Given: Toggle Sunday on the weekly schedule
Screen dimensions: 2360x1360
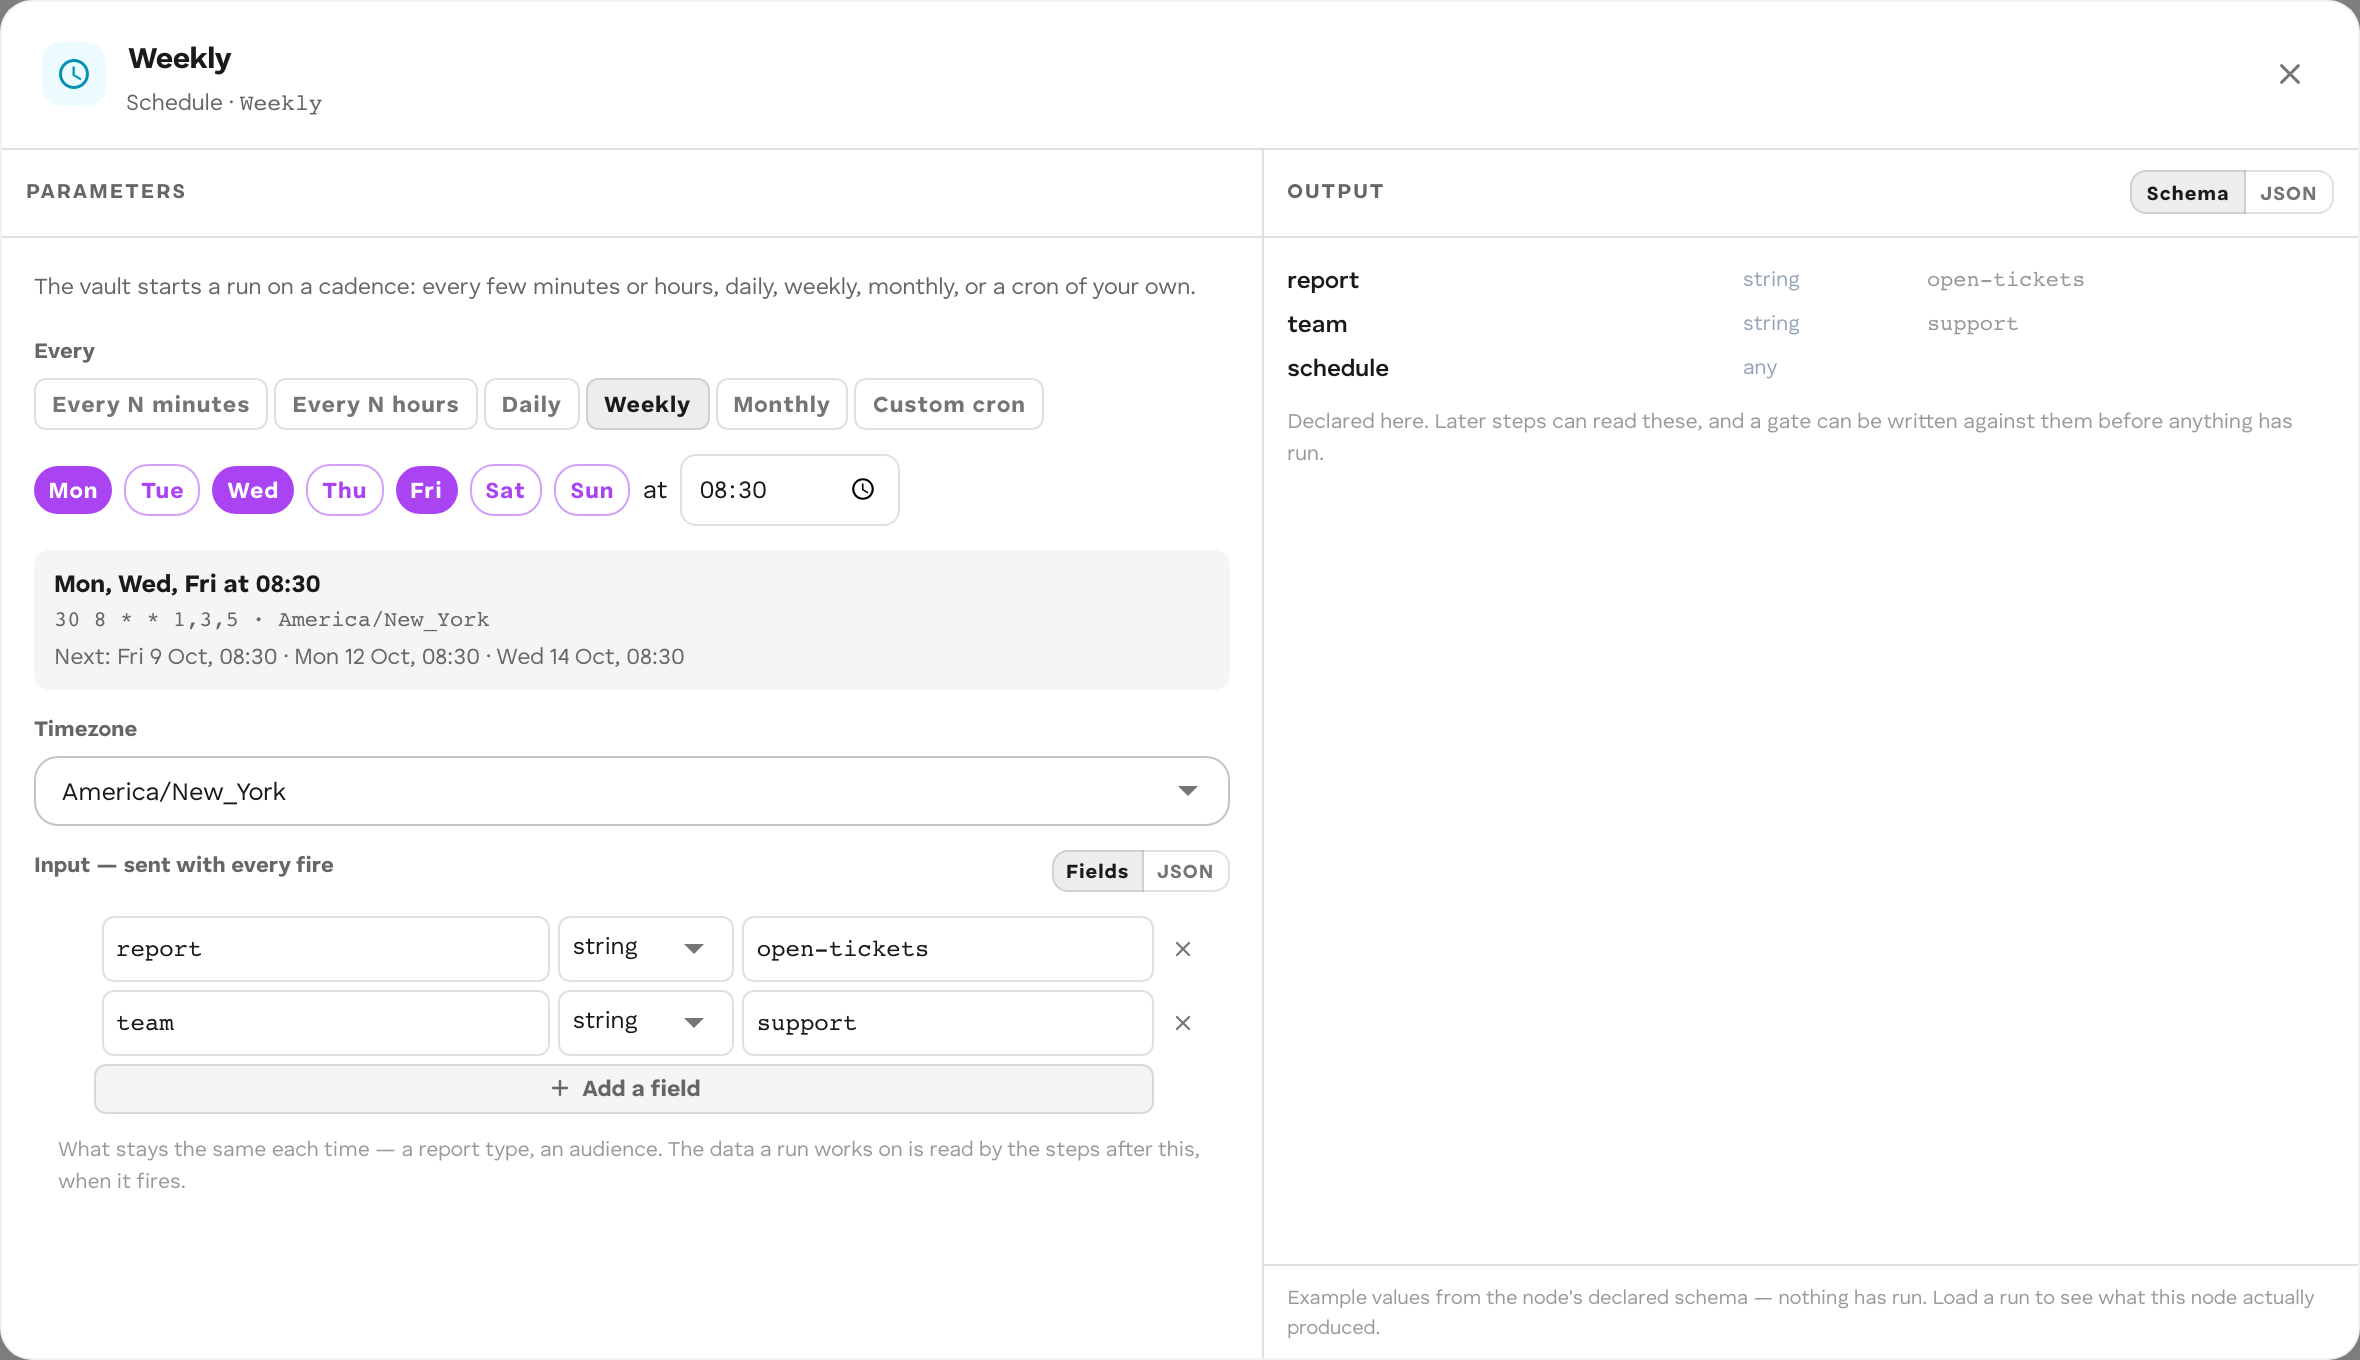Looking at the screenshot, I should (592, 490).
